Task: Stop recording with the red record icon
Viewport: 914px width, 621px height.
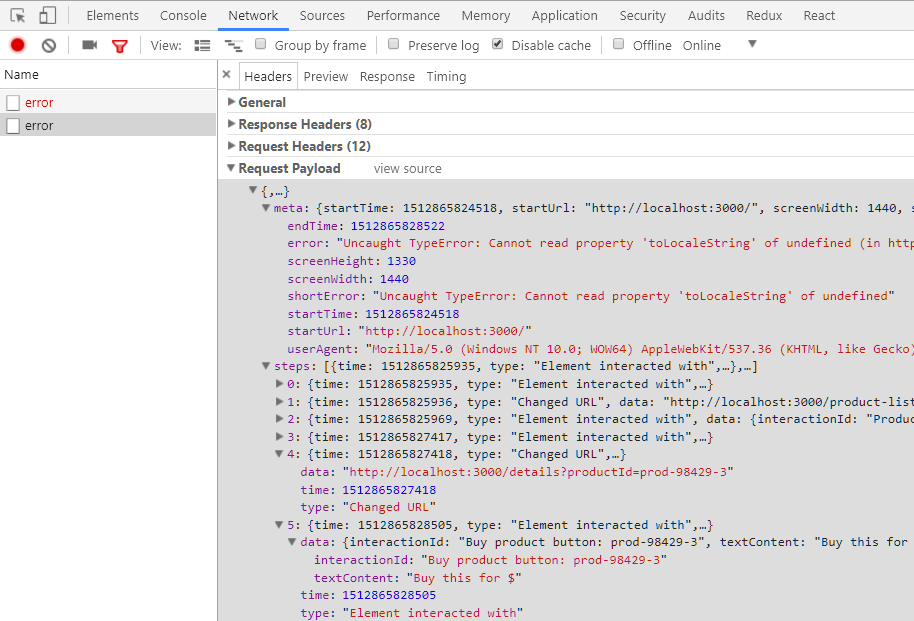Action: [17, 45]
